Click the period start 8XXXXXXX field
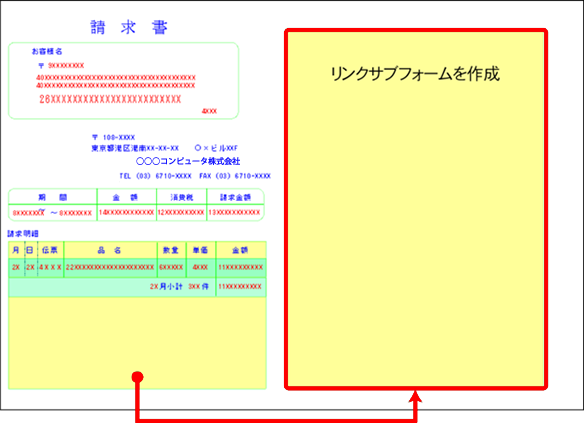The width and height of the screenshot is (584, 423). pos(29,213)
